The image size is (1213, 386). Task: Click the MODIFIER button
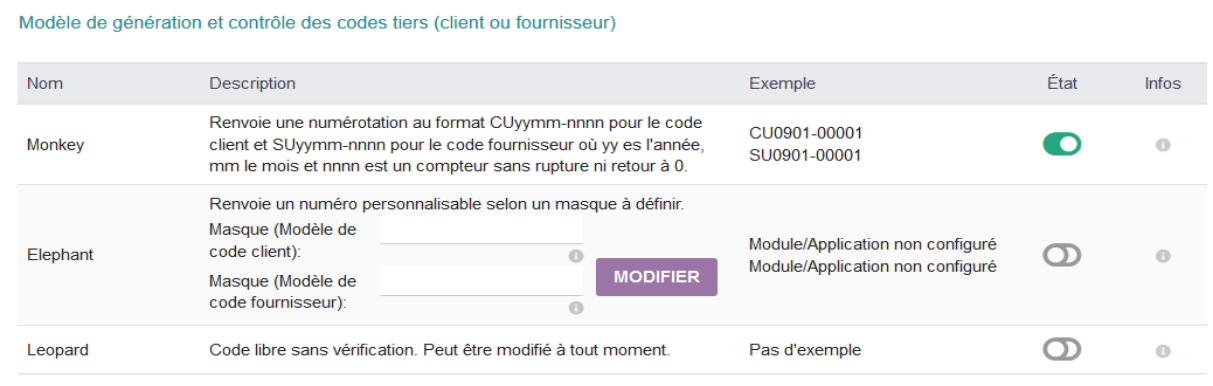coord(657,277)
